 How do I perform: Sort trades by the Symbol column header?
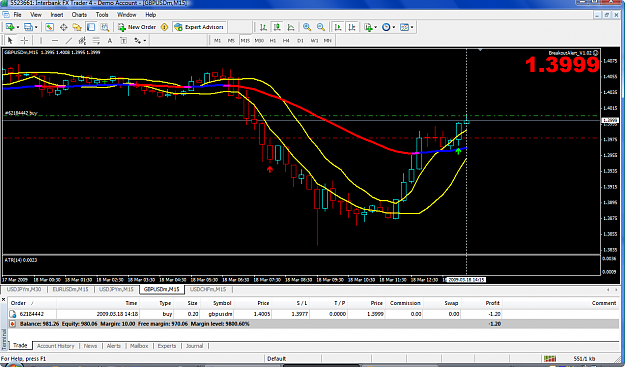[222, 303]
